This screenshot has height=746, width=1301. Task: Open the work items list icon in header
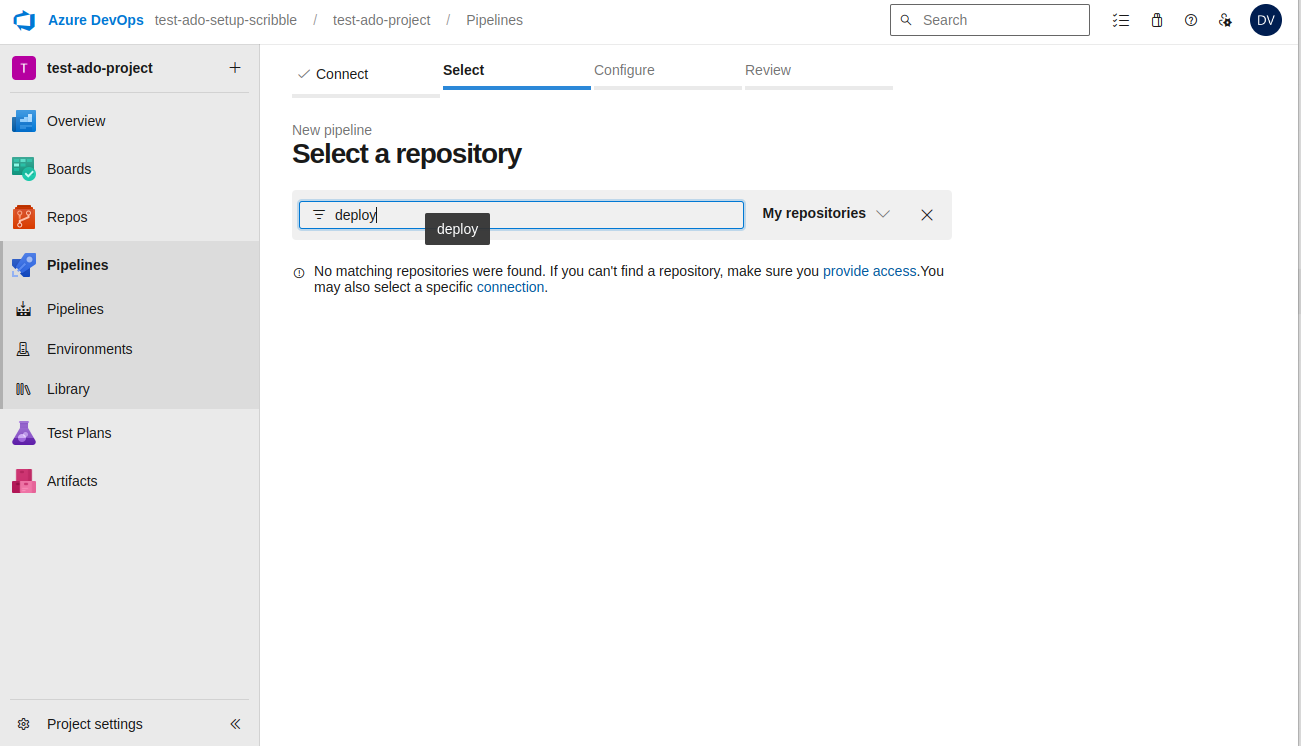pos(1121,20)
